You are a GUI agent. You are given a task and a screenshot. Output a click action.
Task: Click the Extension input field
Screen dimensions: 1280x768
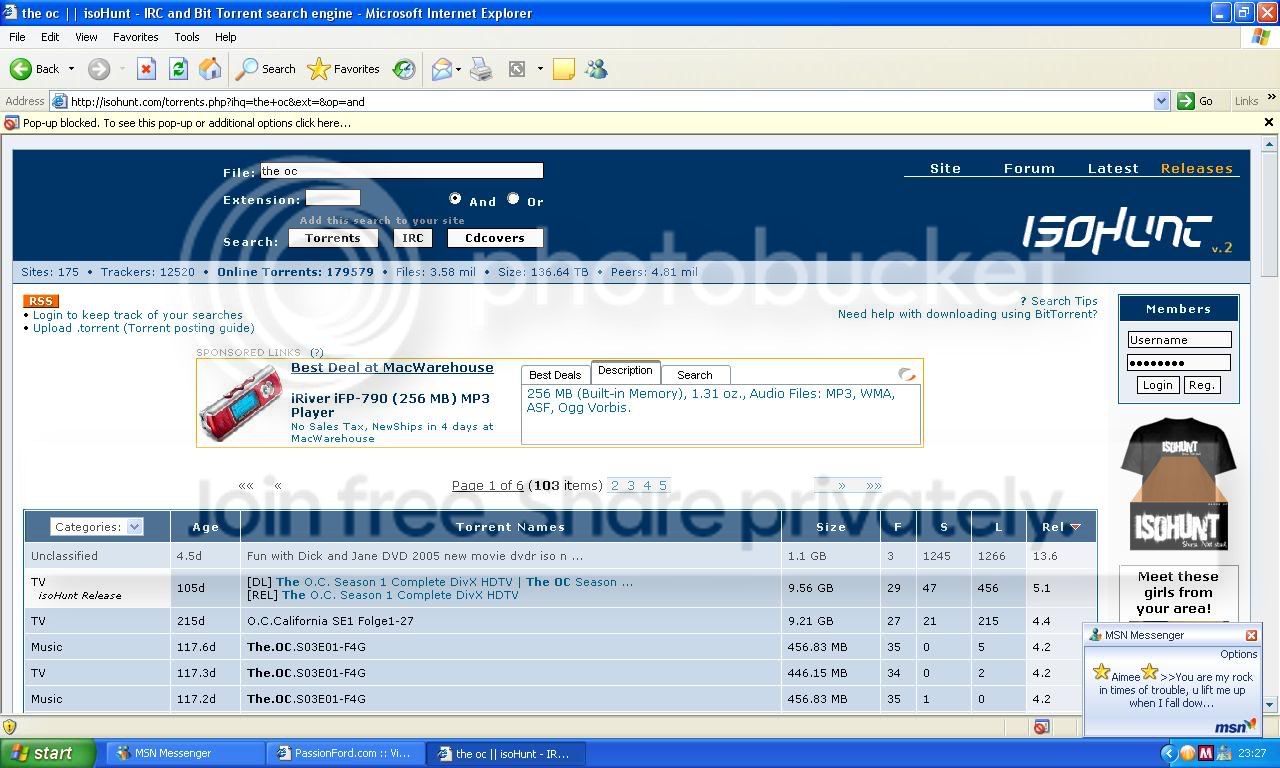333,198
